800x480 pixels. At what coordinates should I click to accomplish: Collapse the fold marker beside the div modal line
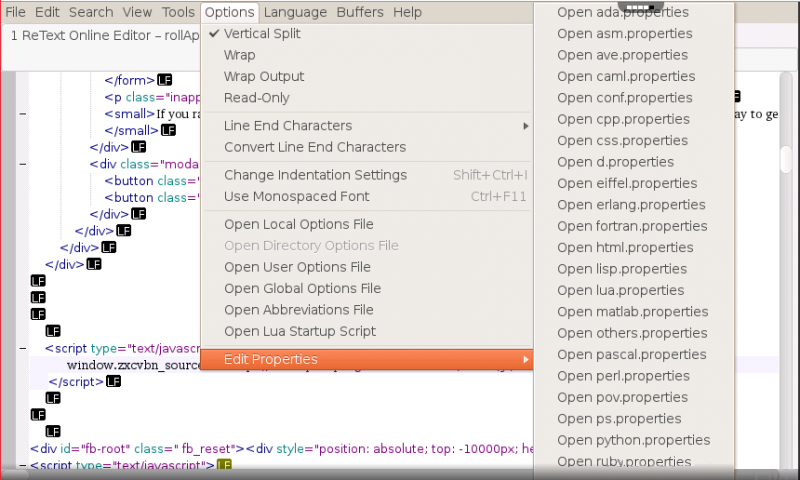(x=22, y=164)
